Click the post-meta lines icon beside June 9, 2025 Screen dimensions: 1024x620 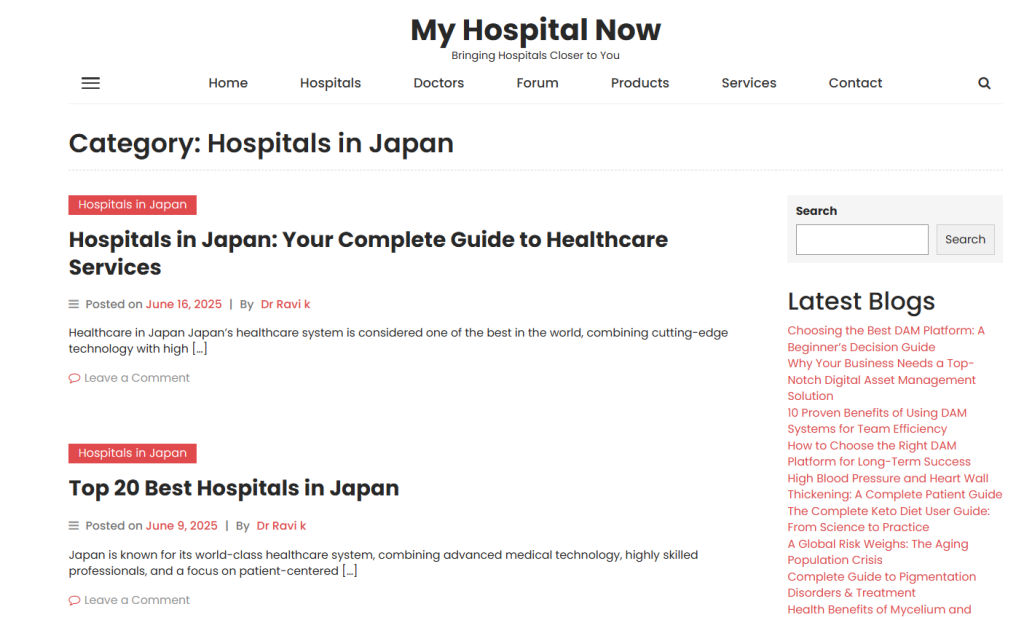pos(74,526)
